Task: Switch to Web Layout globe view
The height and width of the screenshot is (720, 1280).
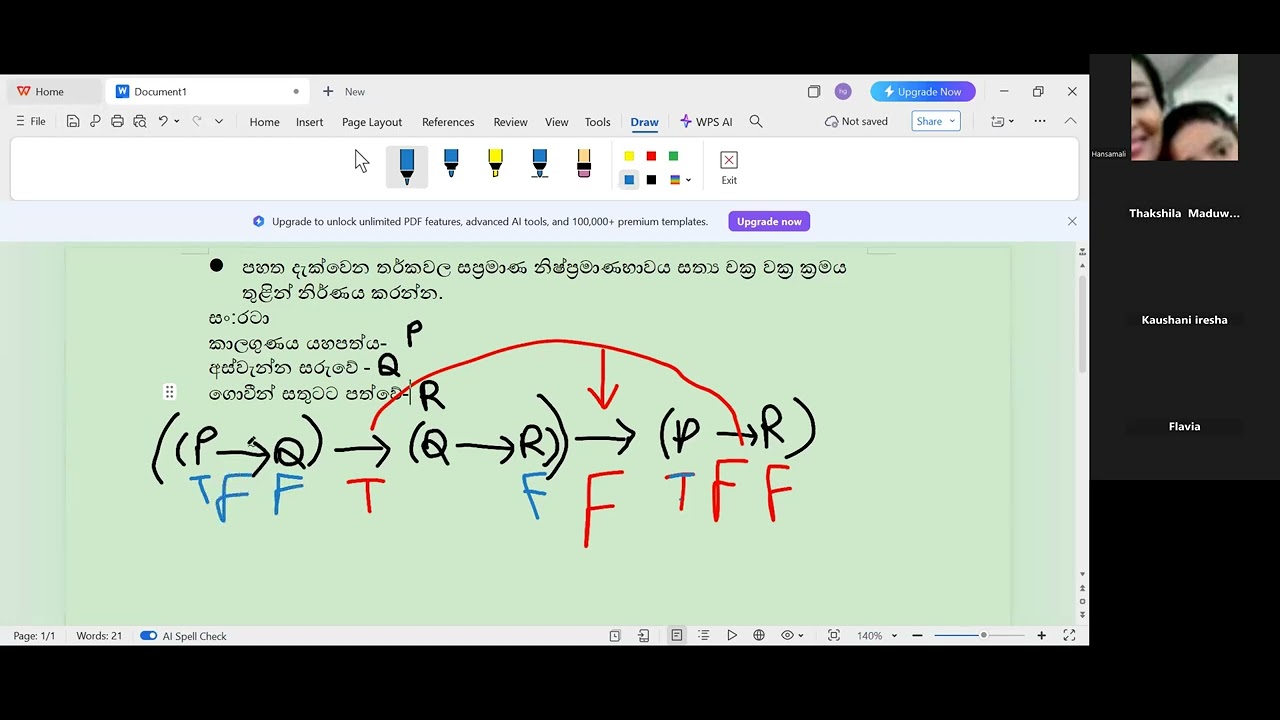Action: (x=759, y=636)
